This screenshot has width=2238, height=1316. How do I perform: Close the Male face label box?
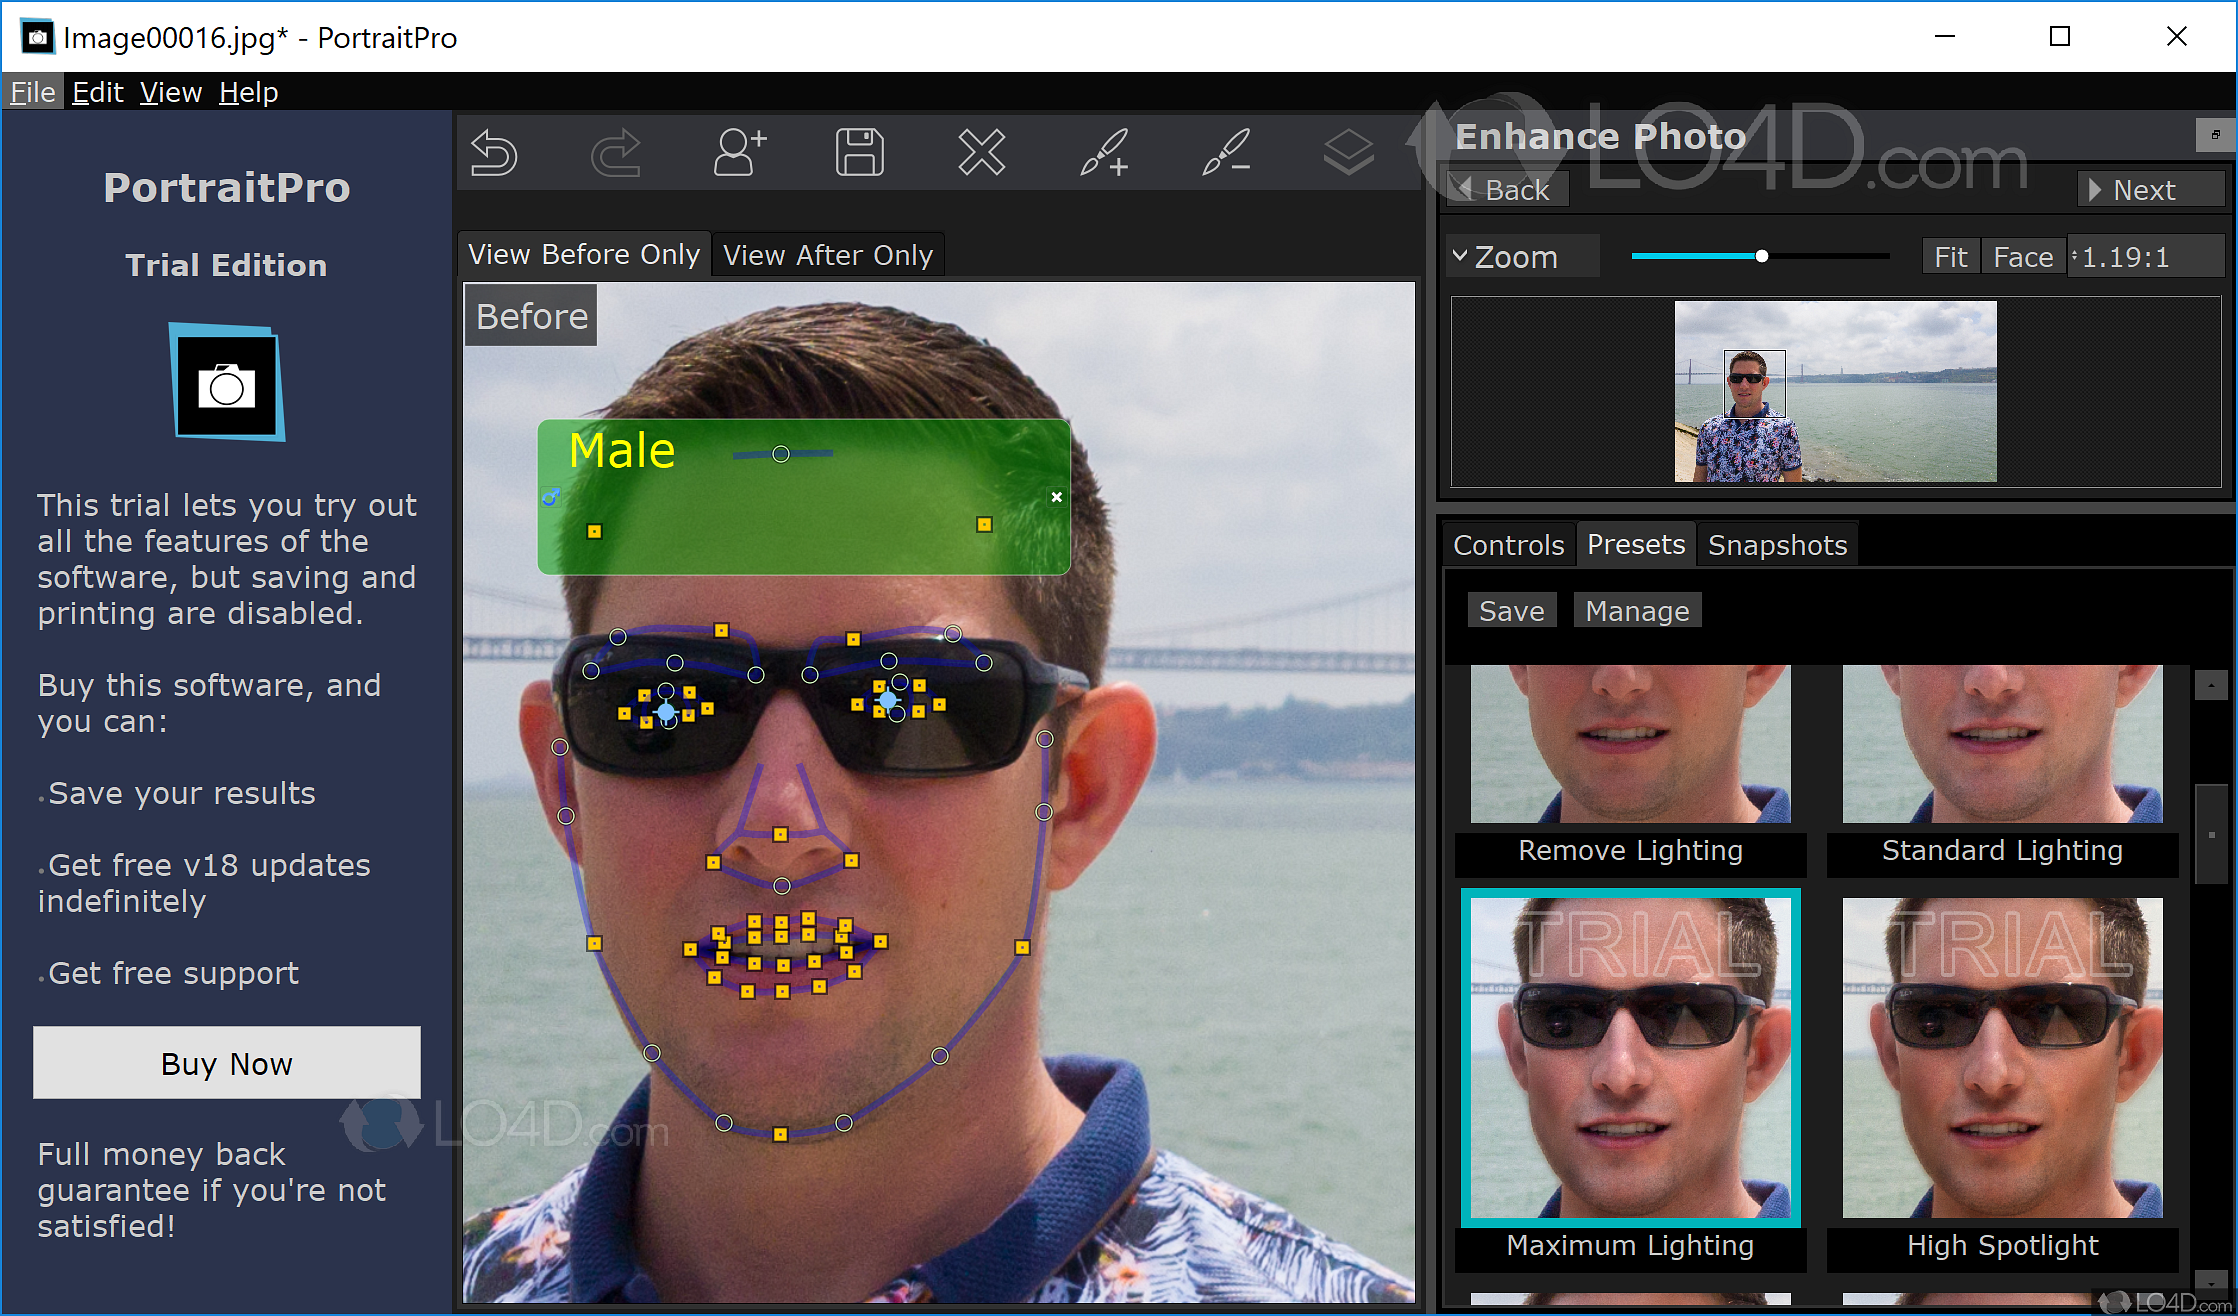(x=1057, y=497)
